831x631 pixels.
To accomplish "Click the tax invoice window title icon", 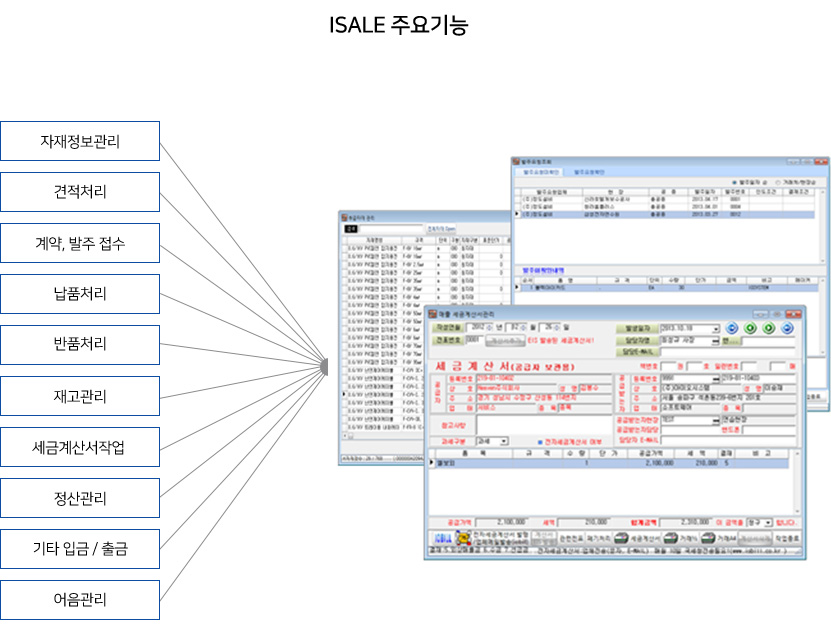I will coord(432,314).
